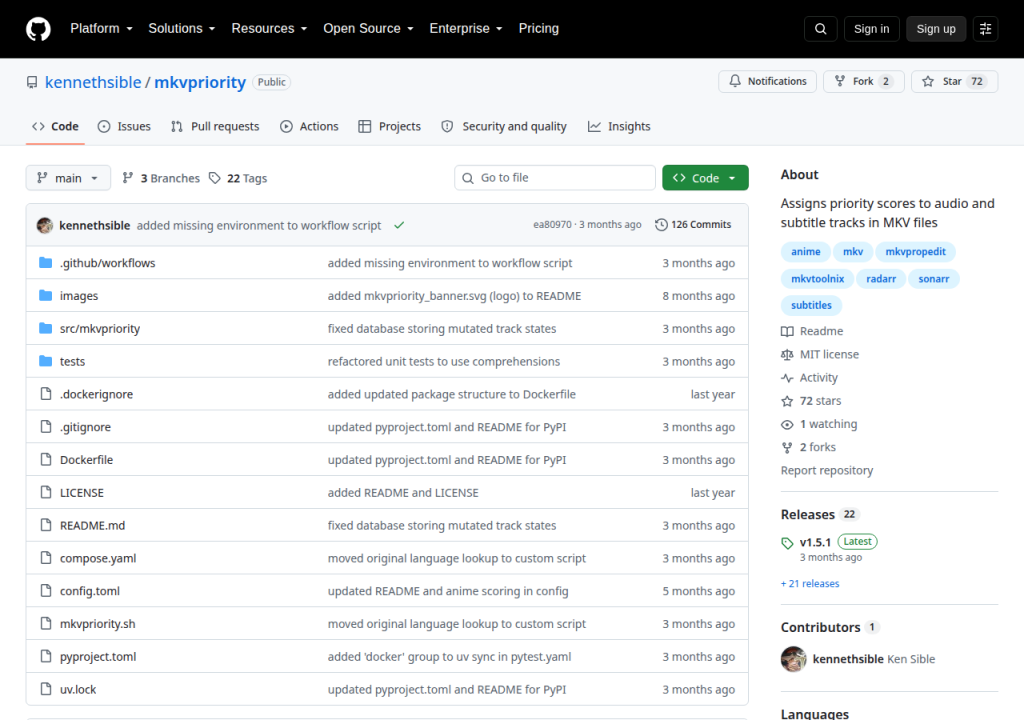The image size is (1024, 720).
Task: Open the + 21 releases link
Action: [810, 583]
